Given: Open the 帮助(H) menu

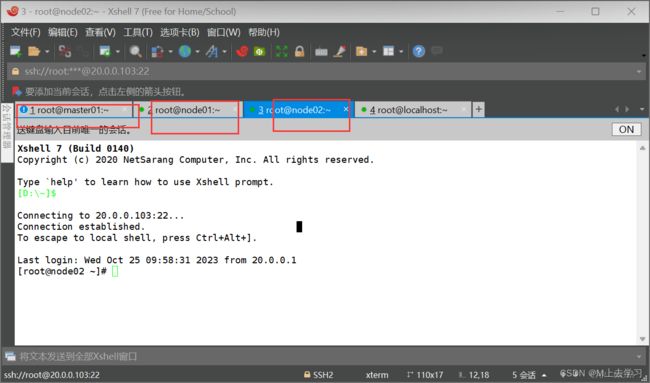Looking at the screenshot, I should (264, 32).
